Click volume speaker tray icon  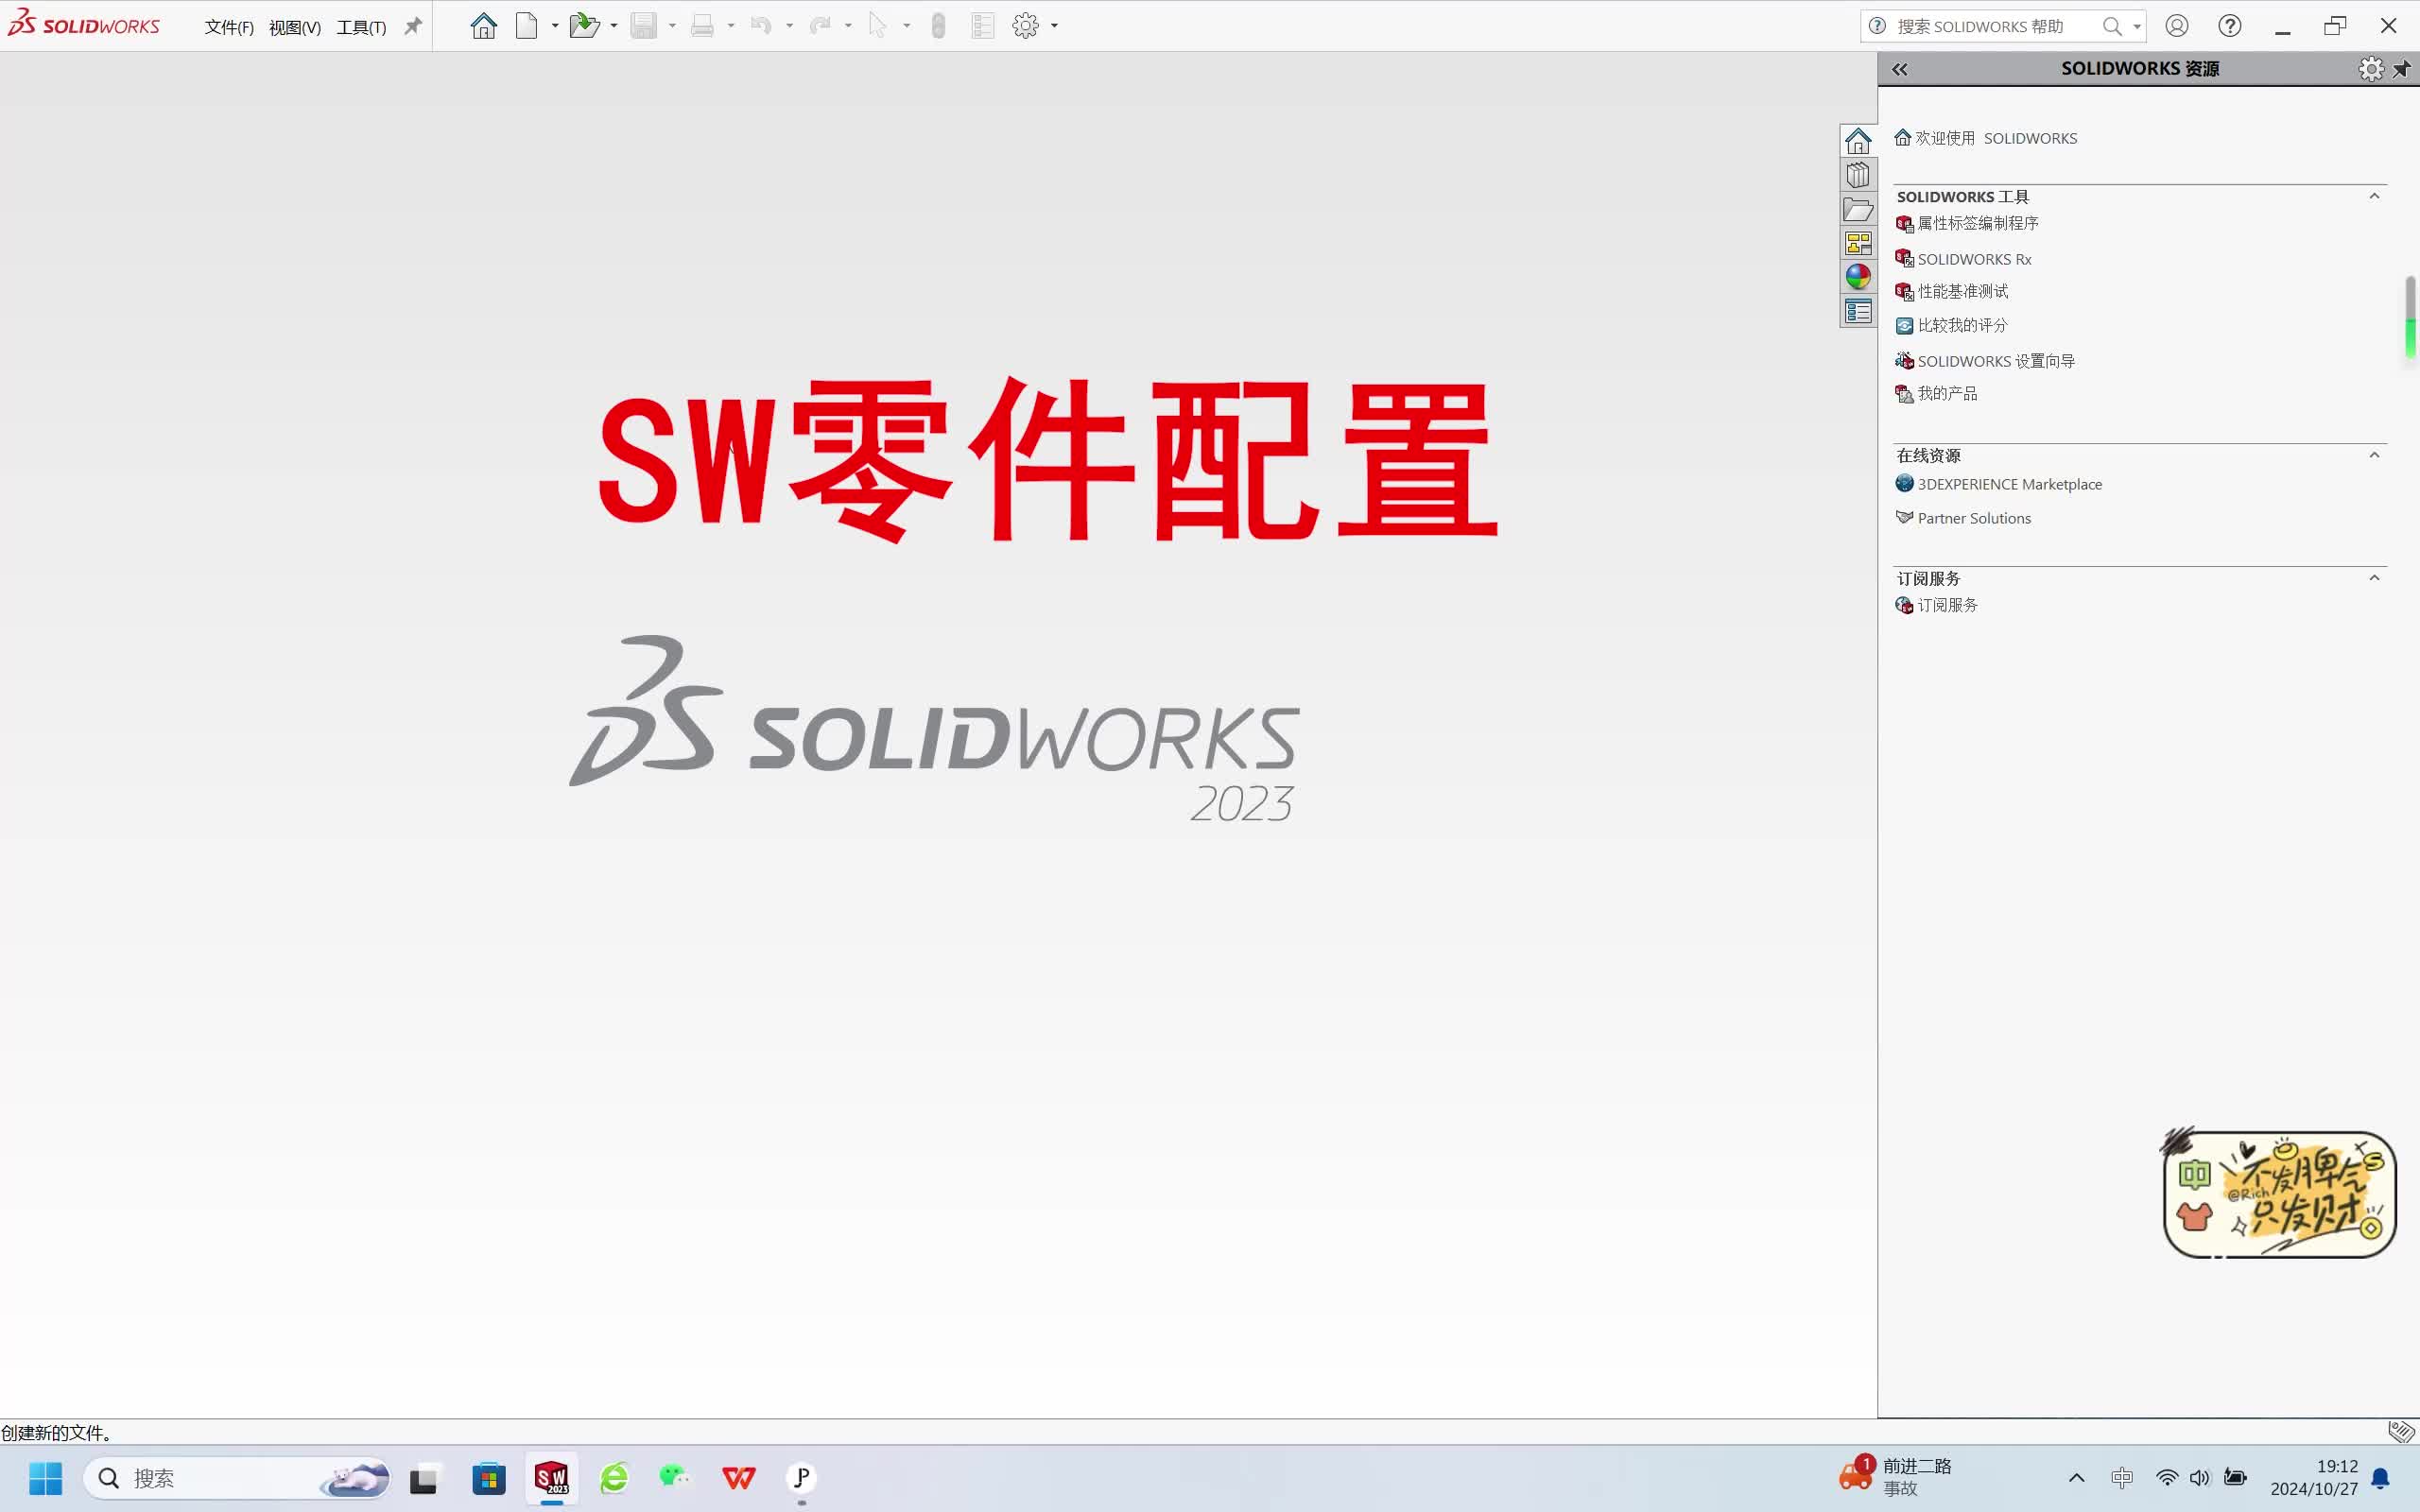[2200, 1478]
